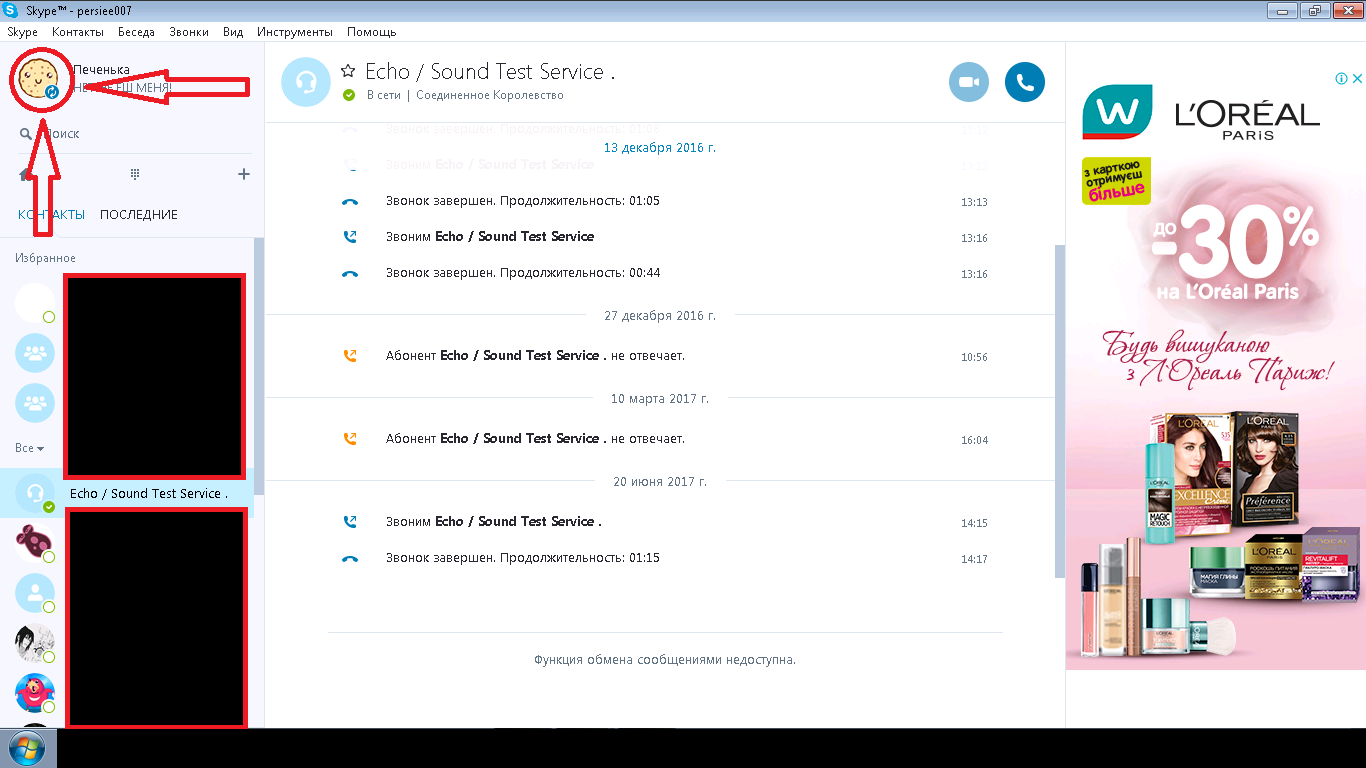Open the Skype menu
Screen dimensions: 1366x768
point(23,32)
